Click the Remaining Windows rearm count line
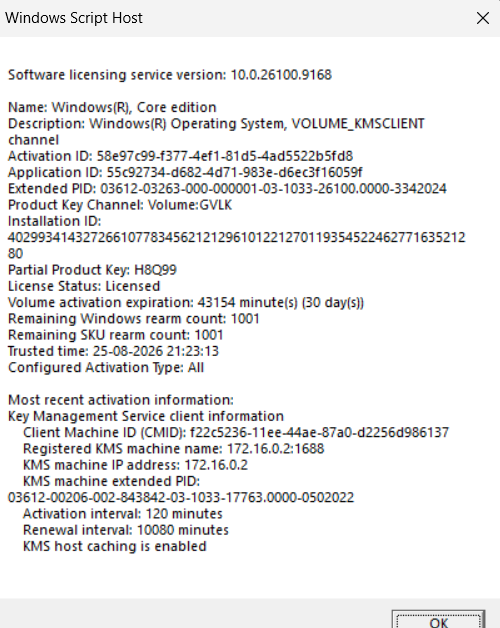The width and height of the screenshot is (500, 628). point(134,319)
